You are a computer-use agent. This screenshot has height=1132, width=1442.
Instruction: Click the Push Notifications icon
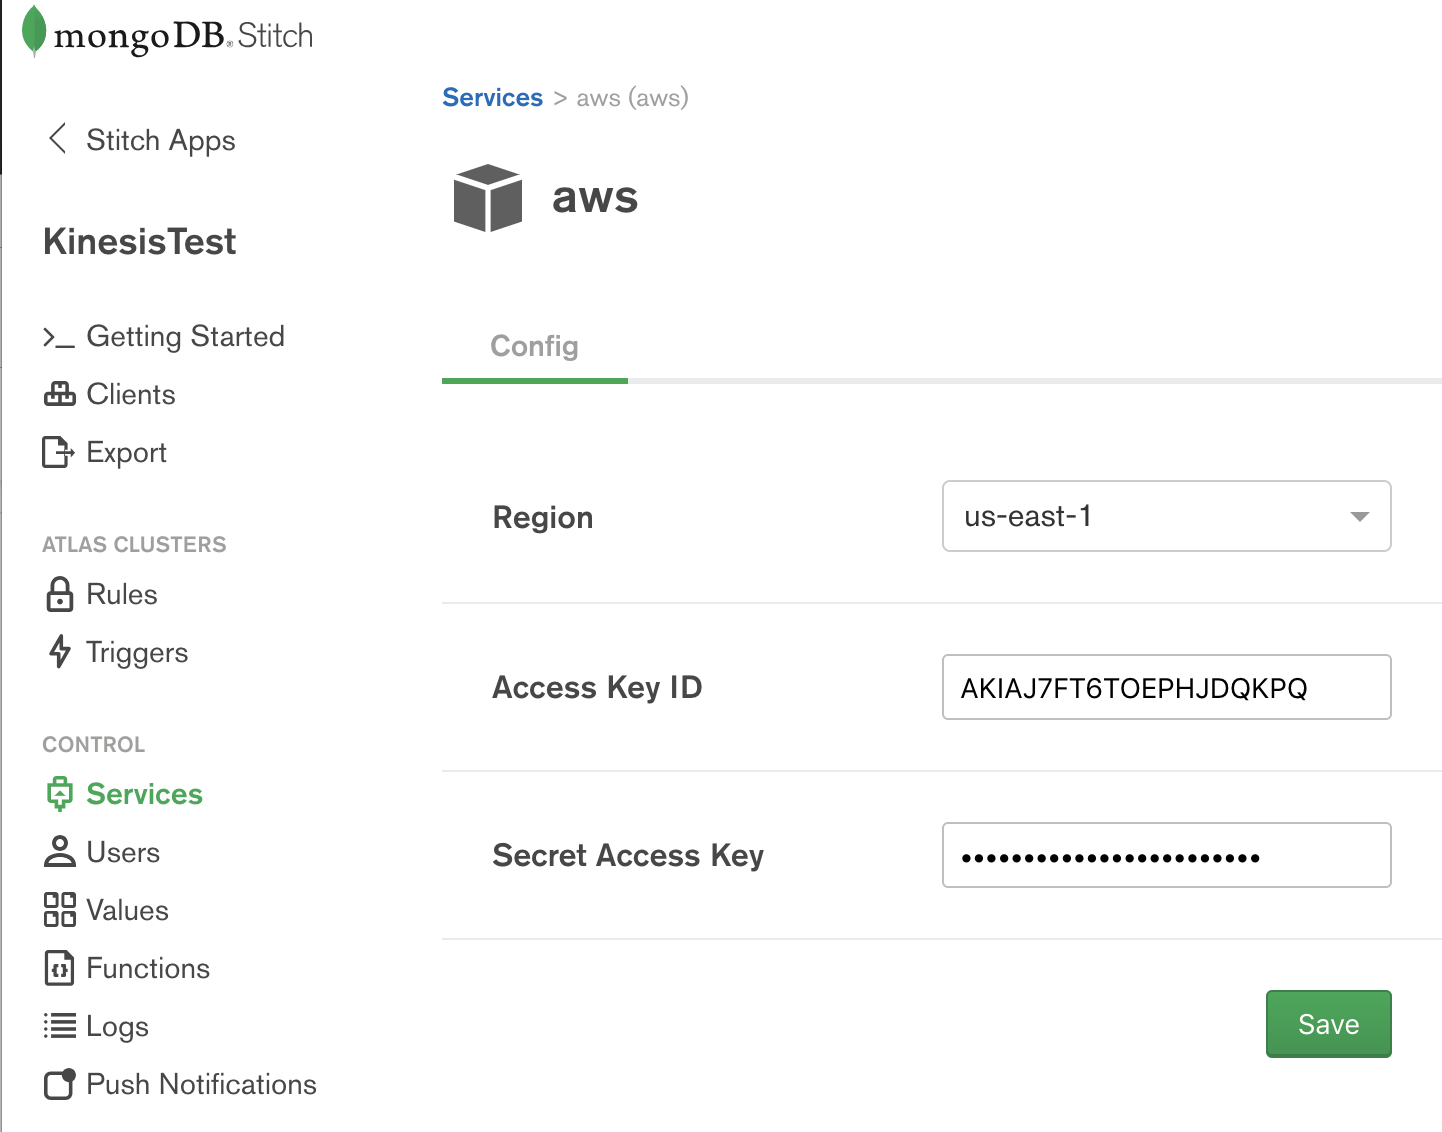tap(60, 1084)
